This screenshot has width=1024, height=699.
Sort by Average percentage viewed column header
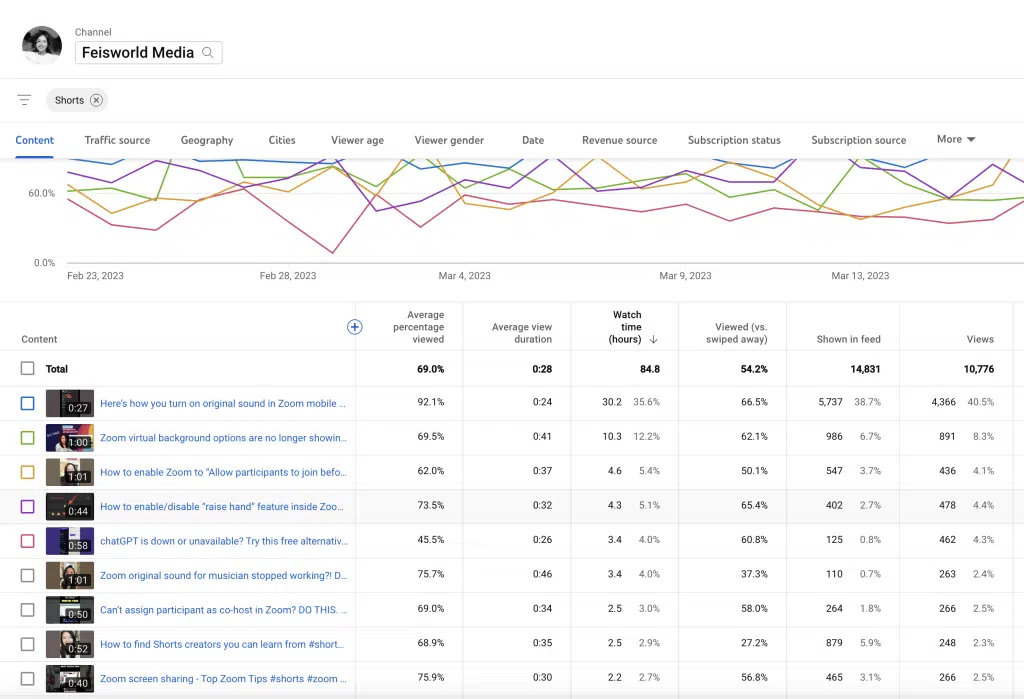click(x=419, y=327)
